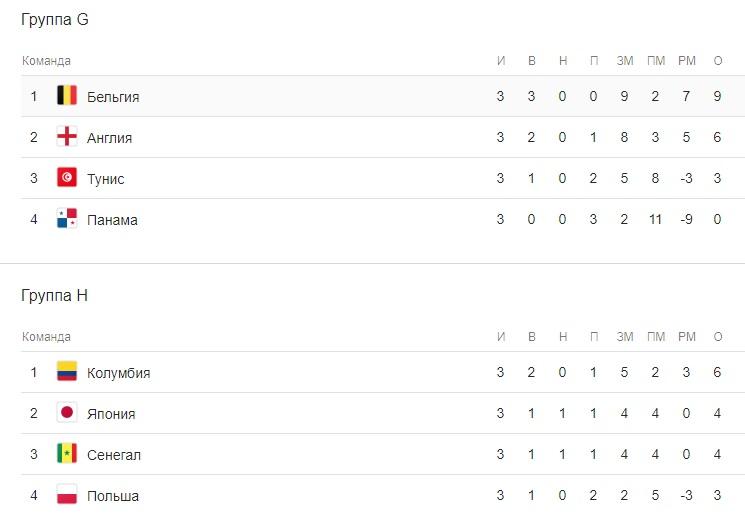Click the Japan flag icon
The image size is (745, 525).
[x=67, y=413]
